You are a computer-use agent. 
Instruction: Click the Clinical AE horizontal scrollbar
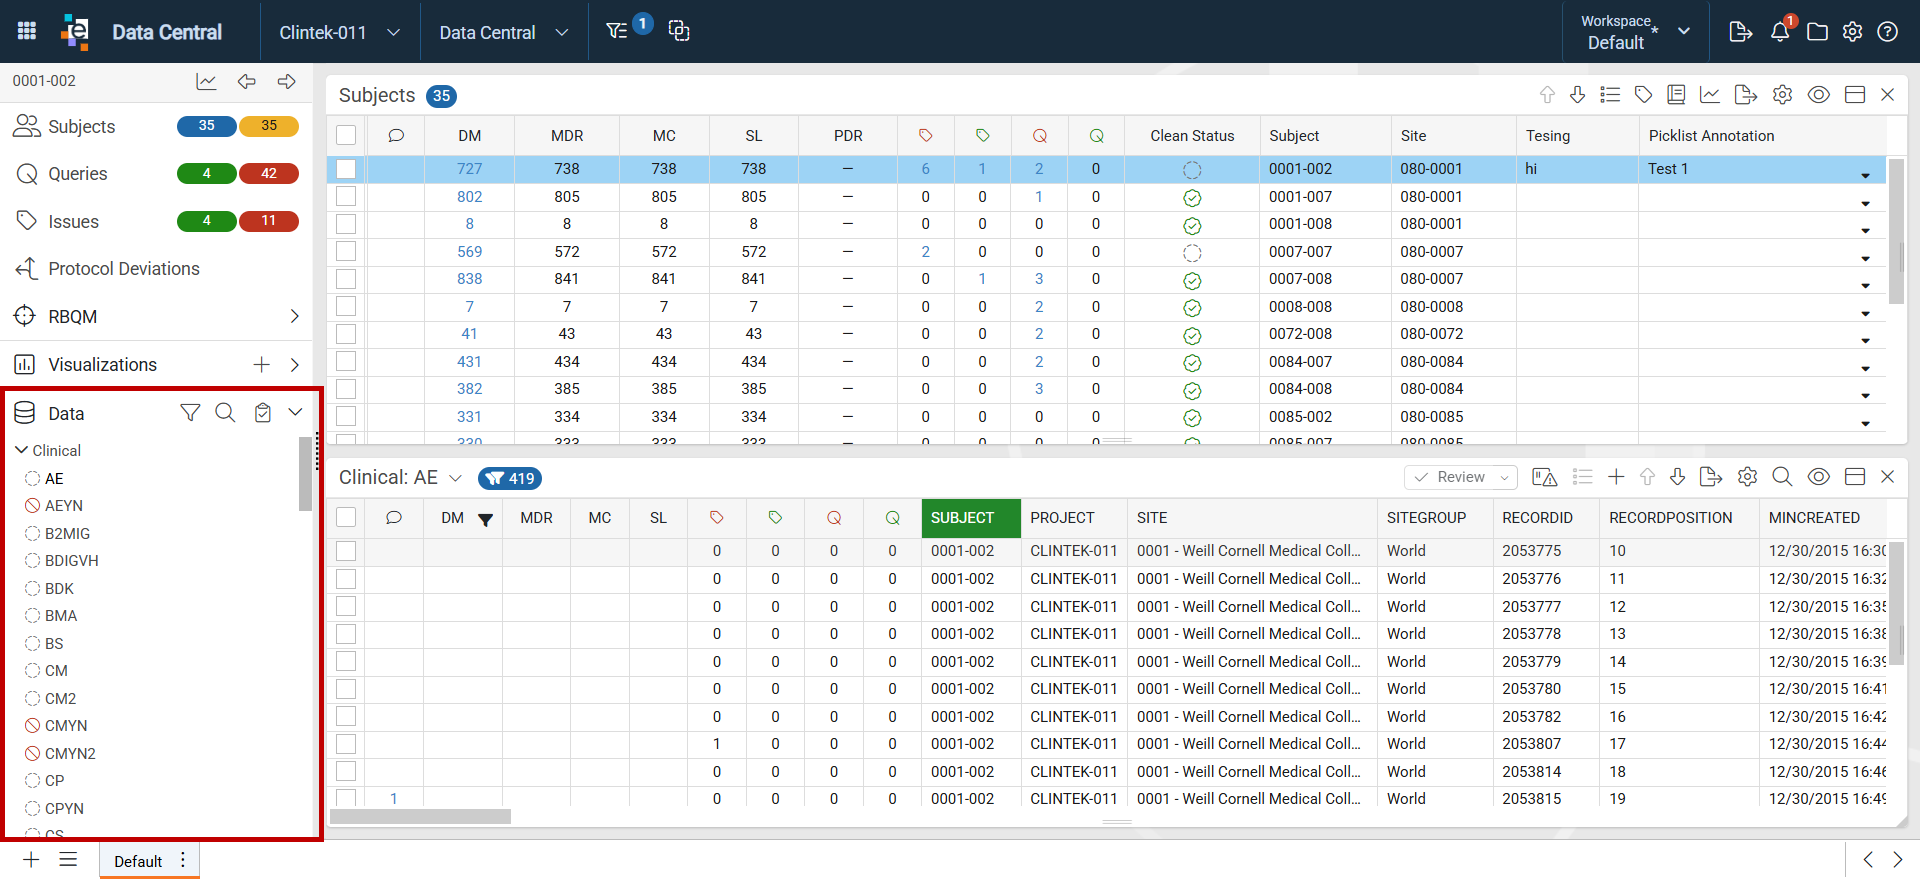click(x=420, y=816)
